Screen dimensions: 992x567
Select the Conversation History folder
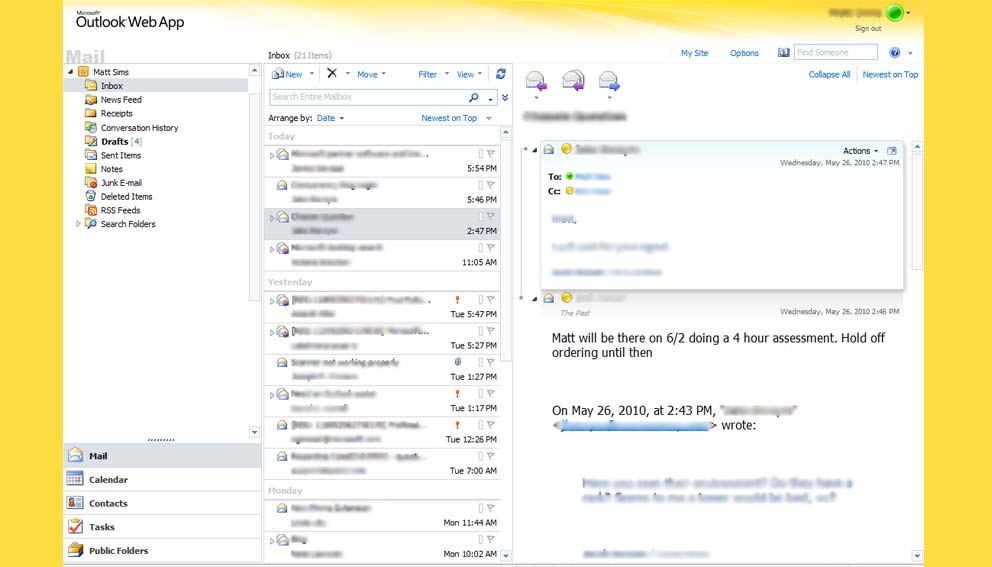click(x=139, y=127)
